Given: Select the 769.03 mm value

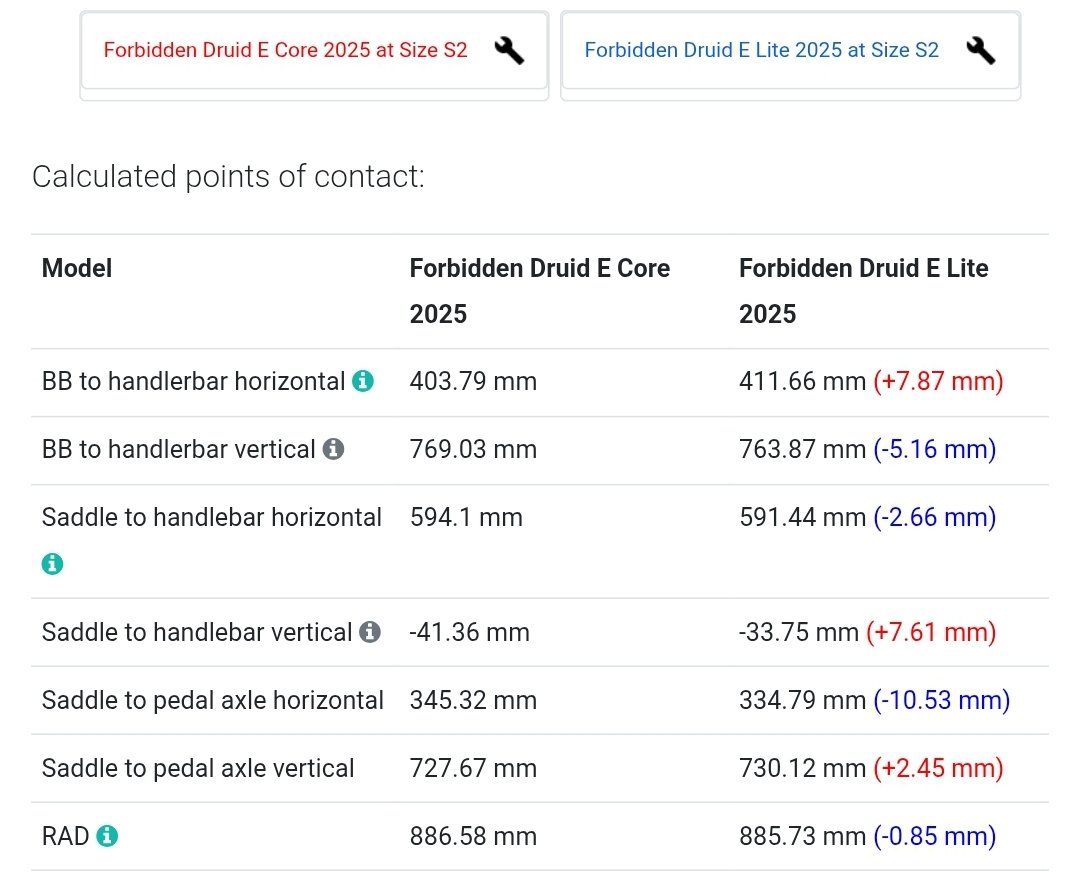Looking at the screenshot, I should click(473, 449).
